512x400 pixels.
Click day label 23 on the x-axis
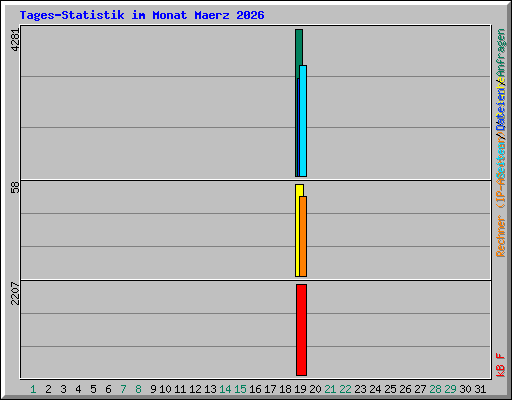[360, 389]
